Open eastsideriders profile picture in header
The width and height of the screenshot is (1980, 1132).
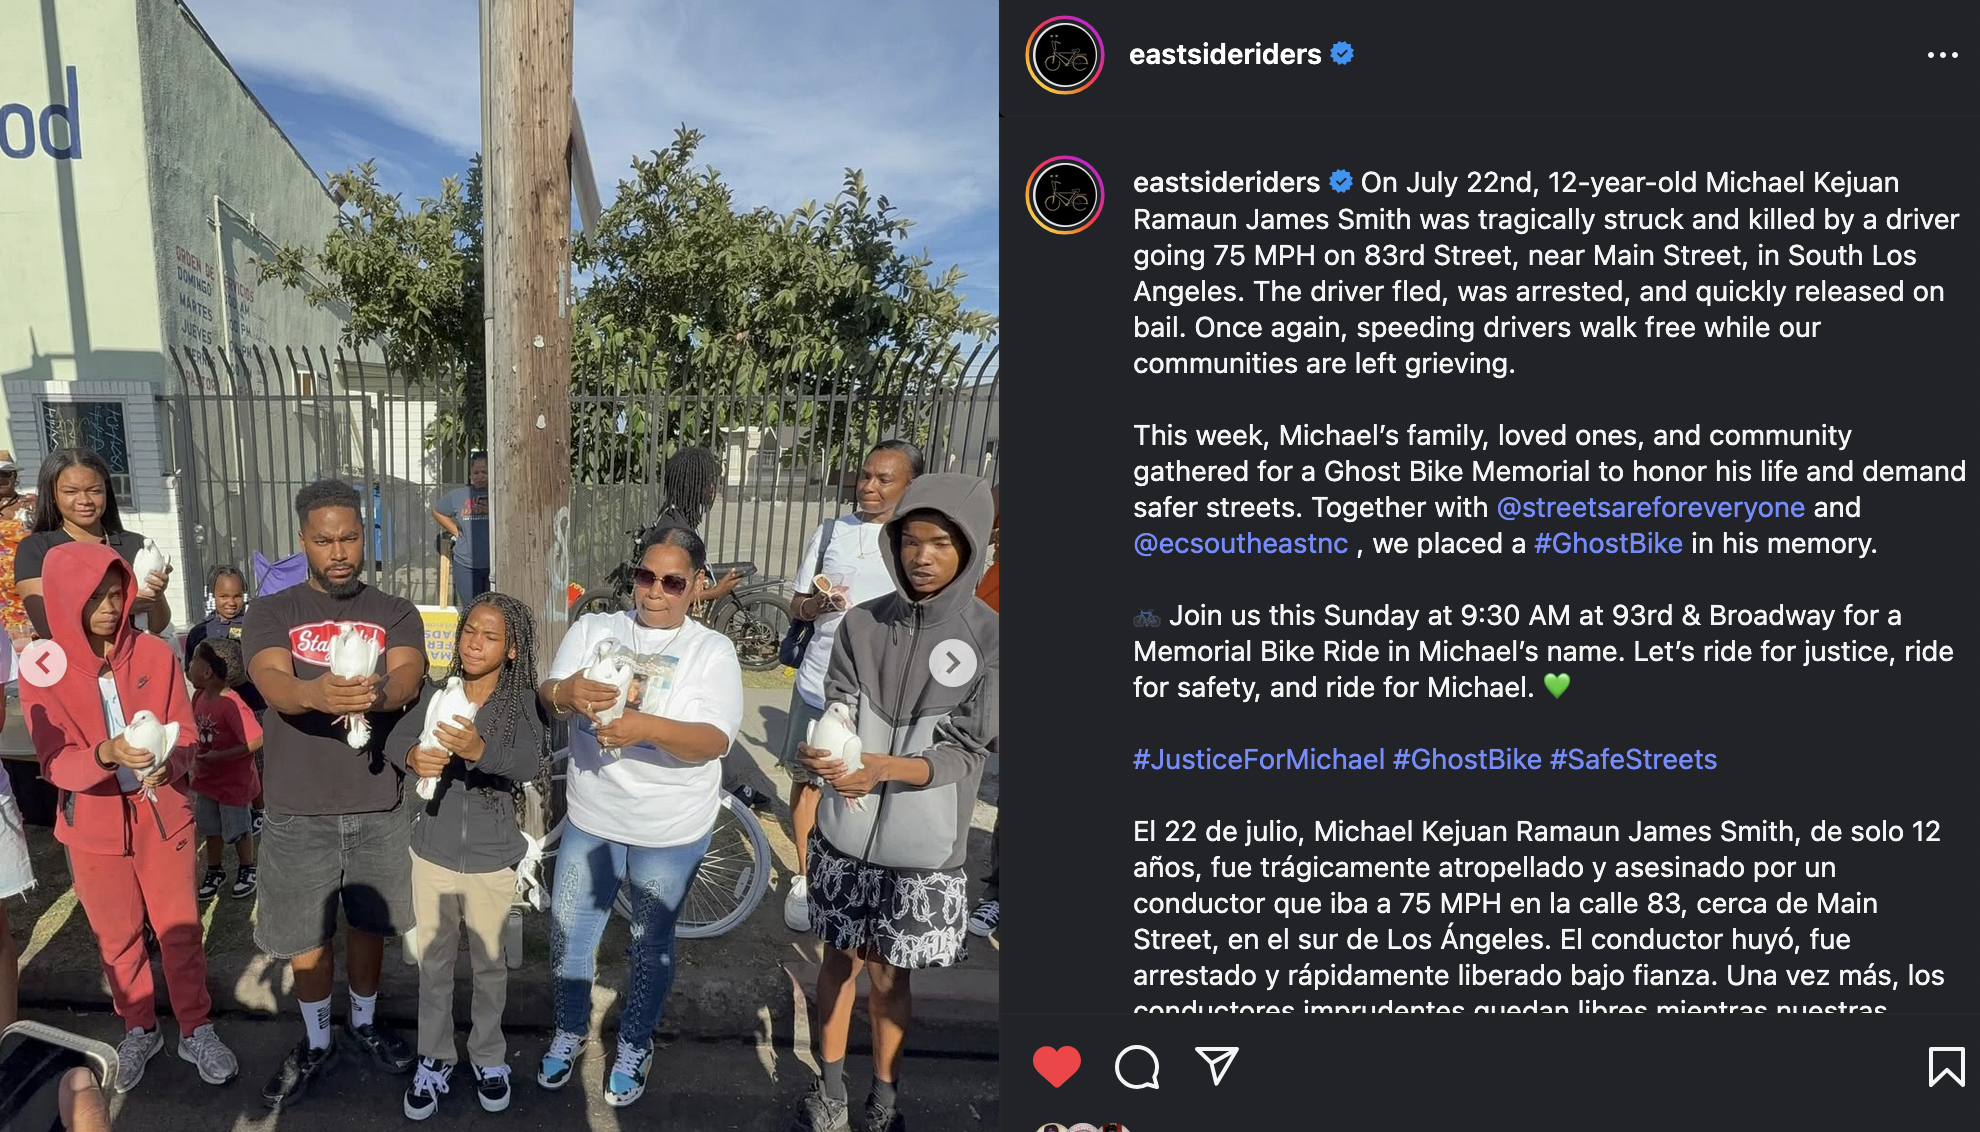(x=1065, y=55)
